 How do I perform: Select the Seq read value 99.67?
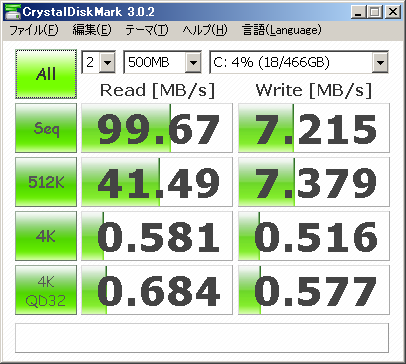[x=157, y=128]
